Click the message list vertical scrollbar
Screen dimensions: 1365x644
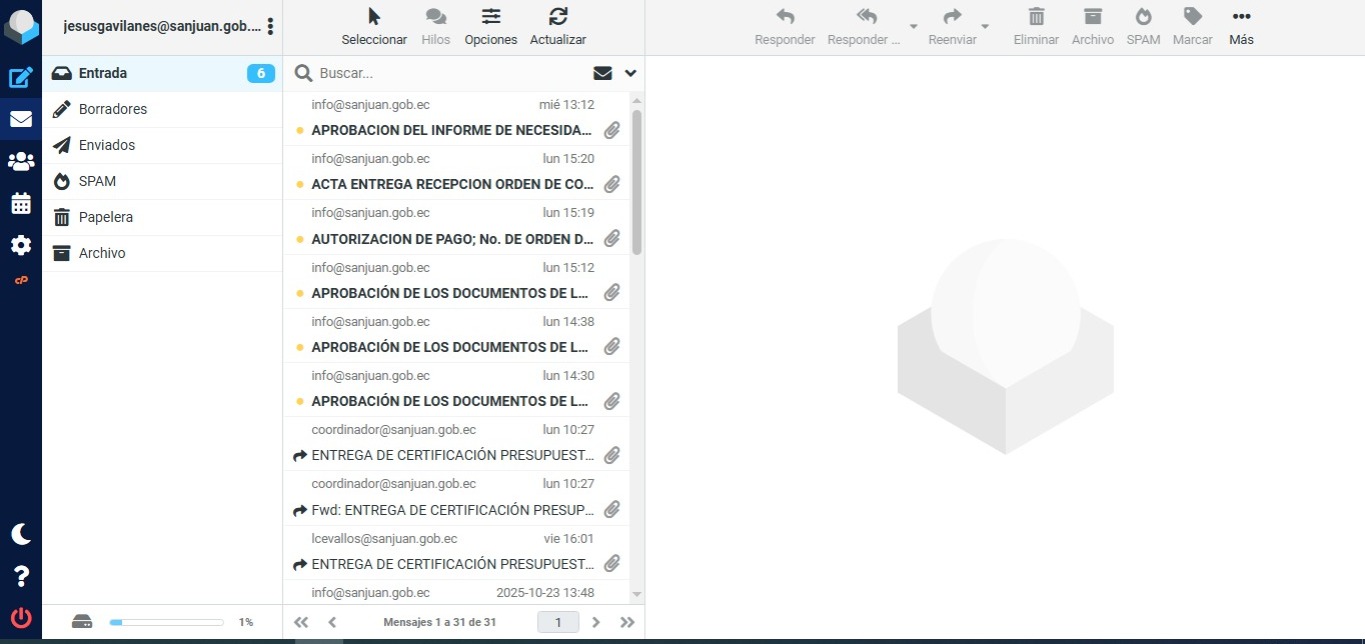[x=637, y=180]
